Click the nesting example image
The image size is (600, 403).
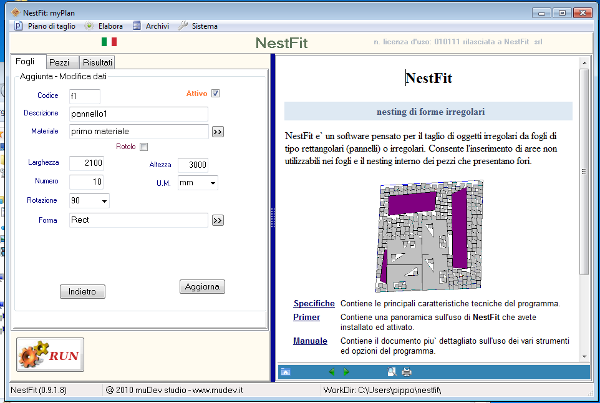429,236
